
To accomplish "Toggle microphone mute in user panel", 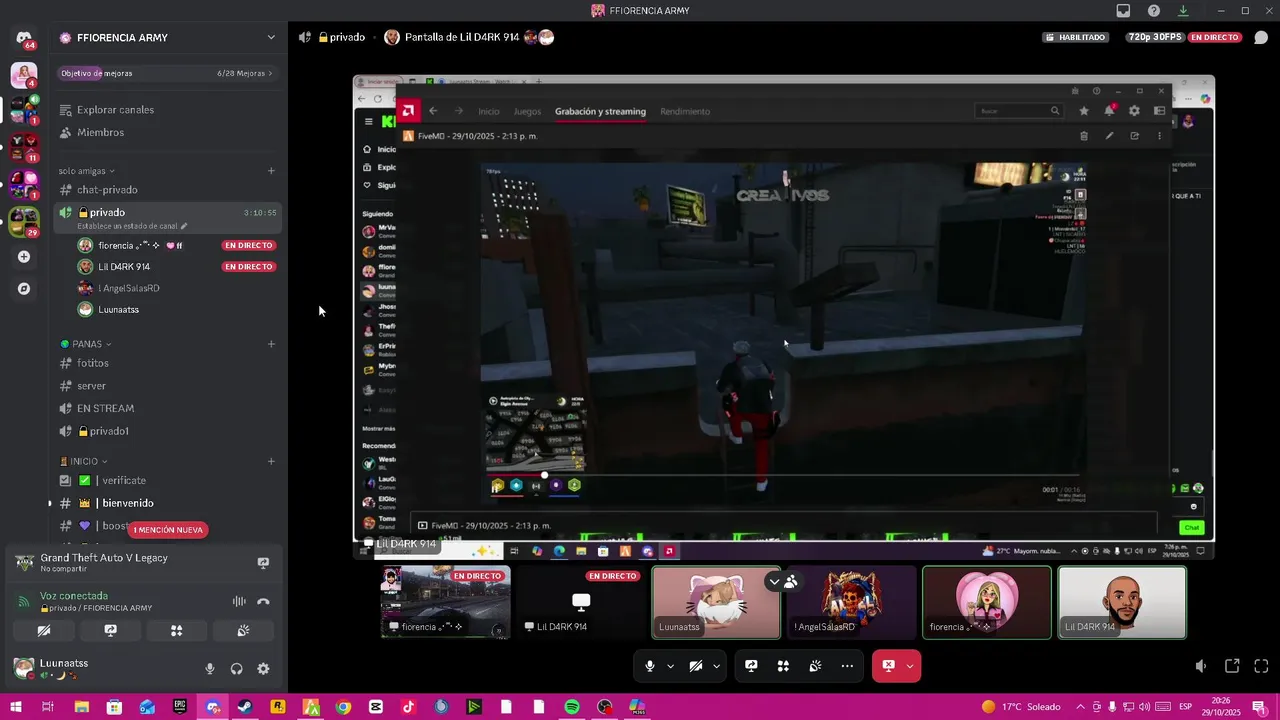I will [210, 669].
